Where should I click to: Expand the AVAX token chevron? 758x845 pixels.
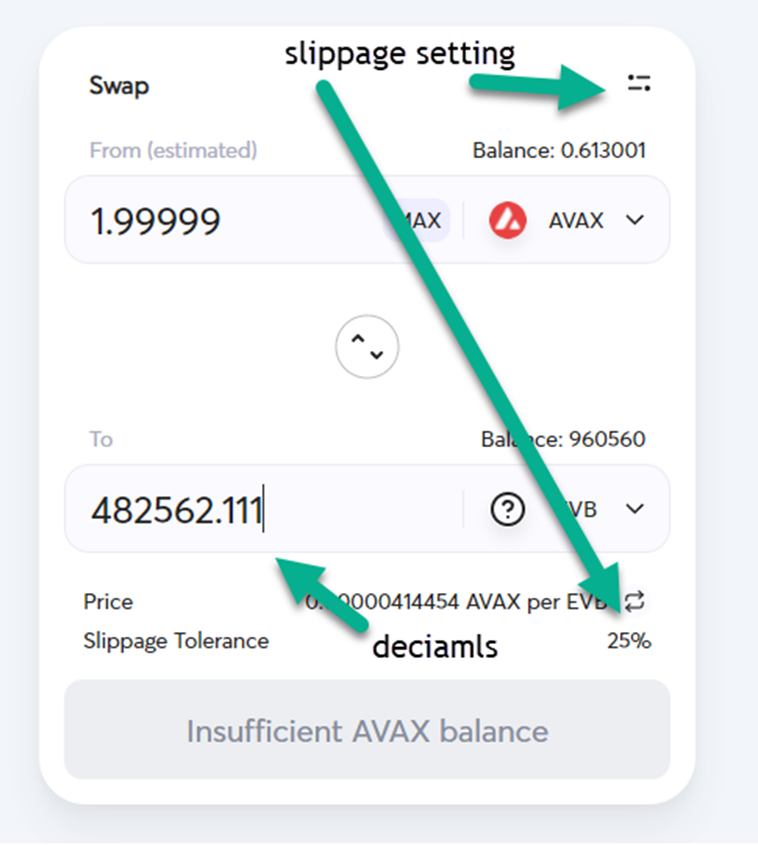(634, 220)
